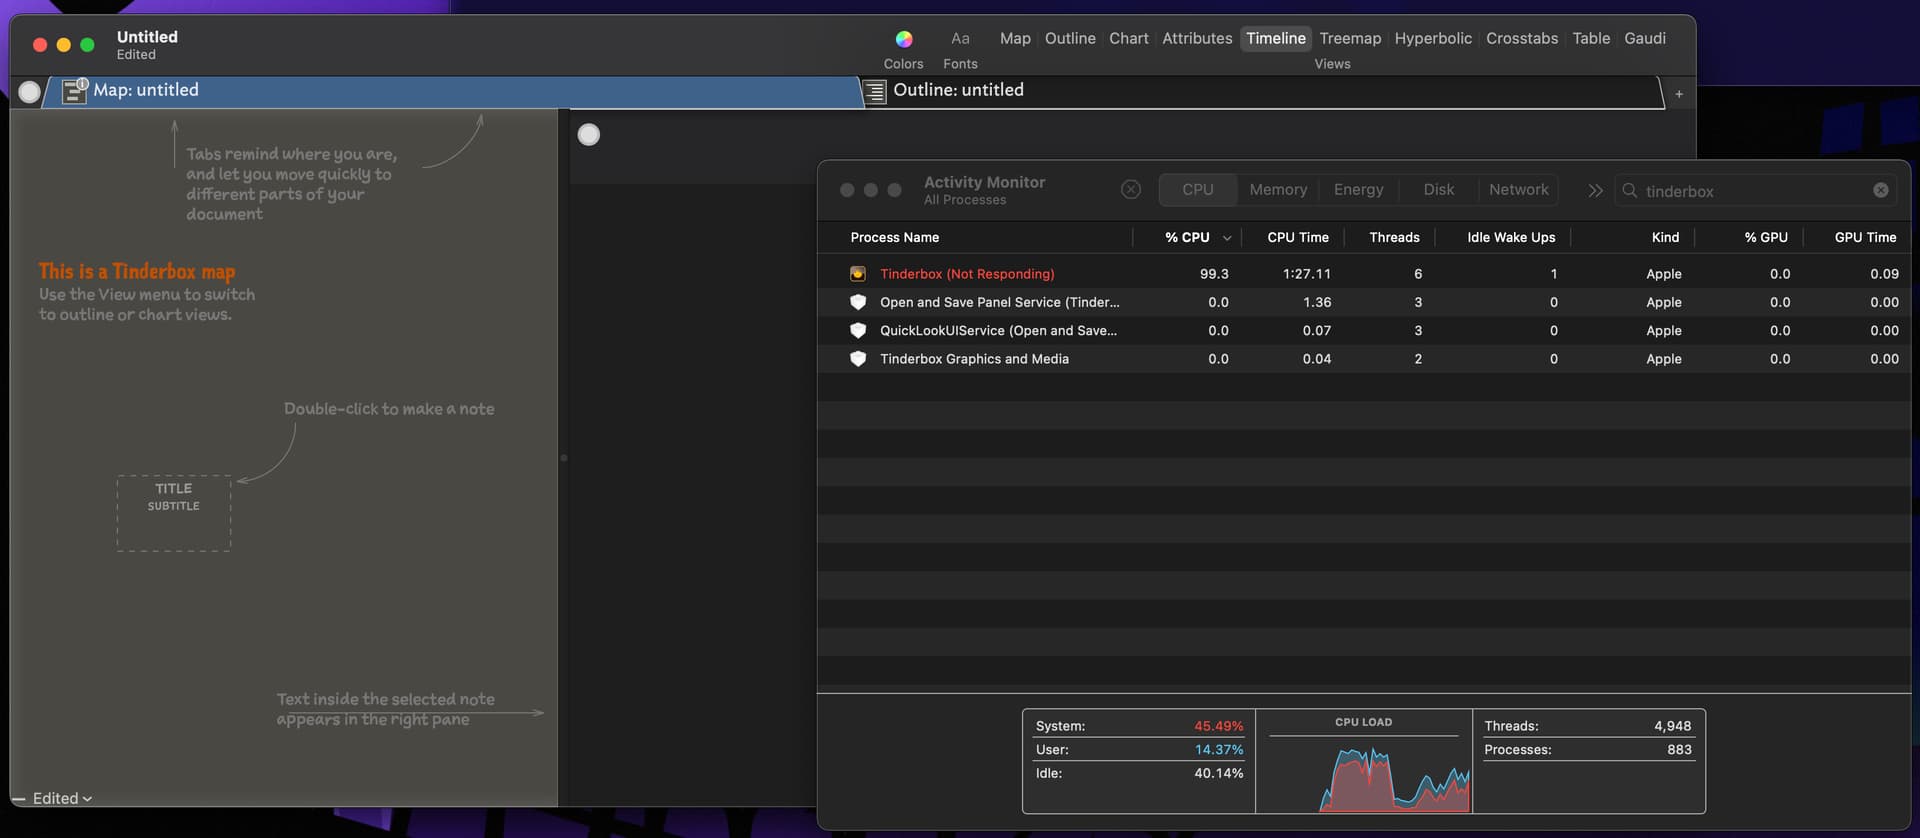Switch to the Crosstabs view
The width and height of the screenshot is (1920, 838).
1521,38
